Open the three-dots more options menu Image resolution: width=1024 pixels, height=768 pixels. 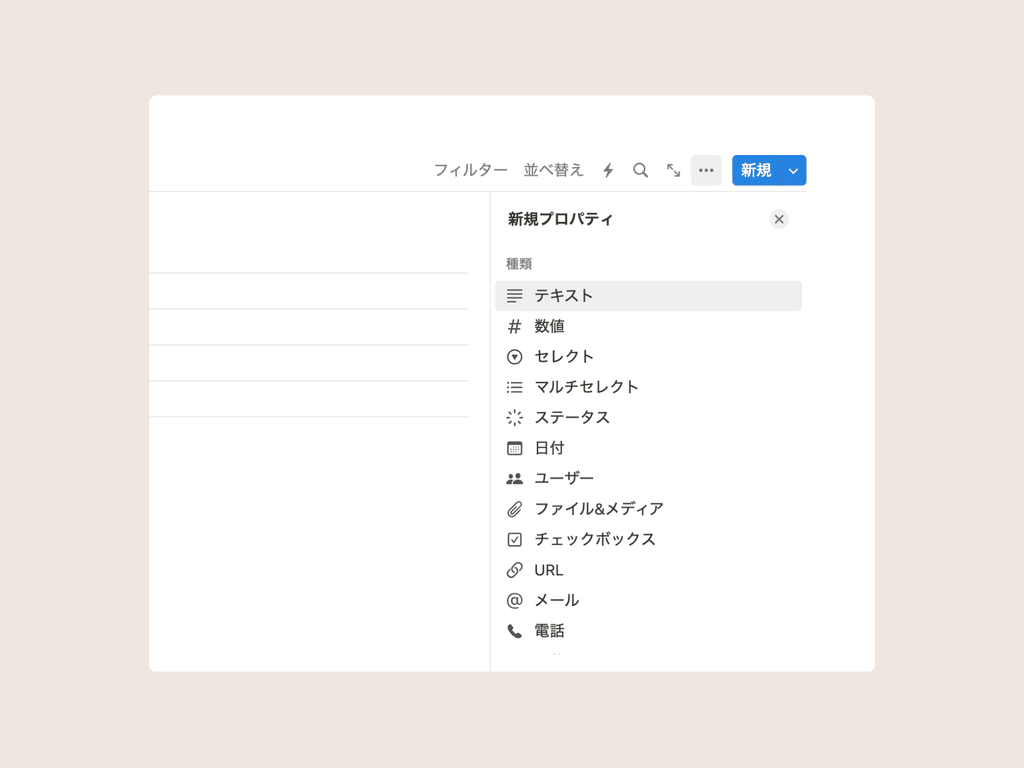click(706, 170)
